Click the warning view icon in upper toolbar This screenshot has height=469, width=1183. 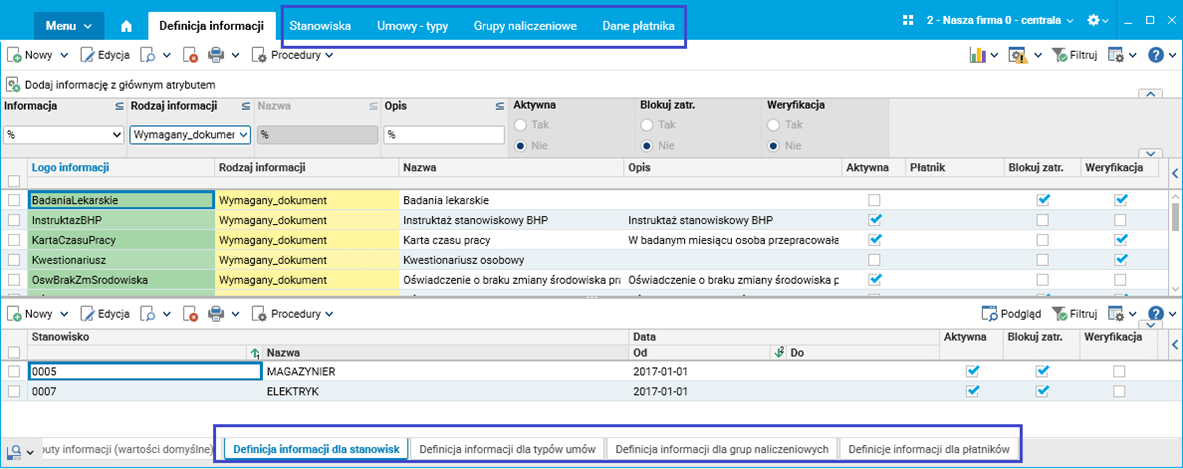(x=1018, y=55)
